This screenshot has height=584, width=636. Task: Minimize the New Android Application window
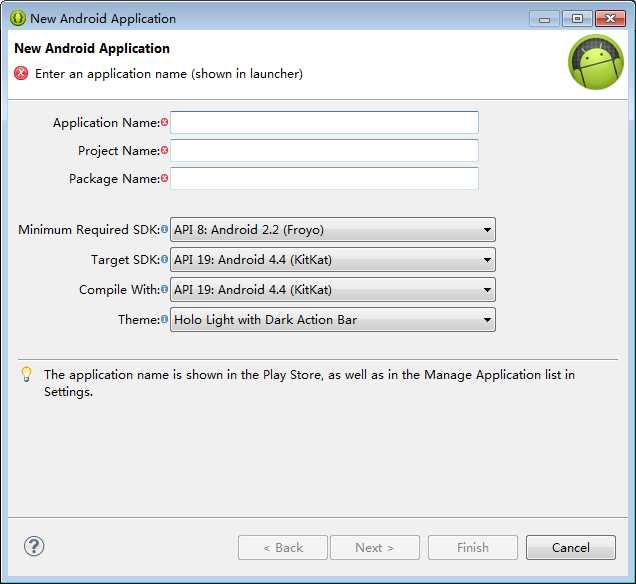pos(544,19)
